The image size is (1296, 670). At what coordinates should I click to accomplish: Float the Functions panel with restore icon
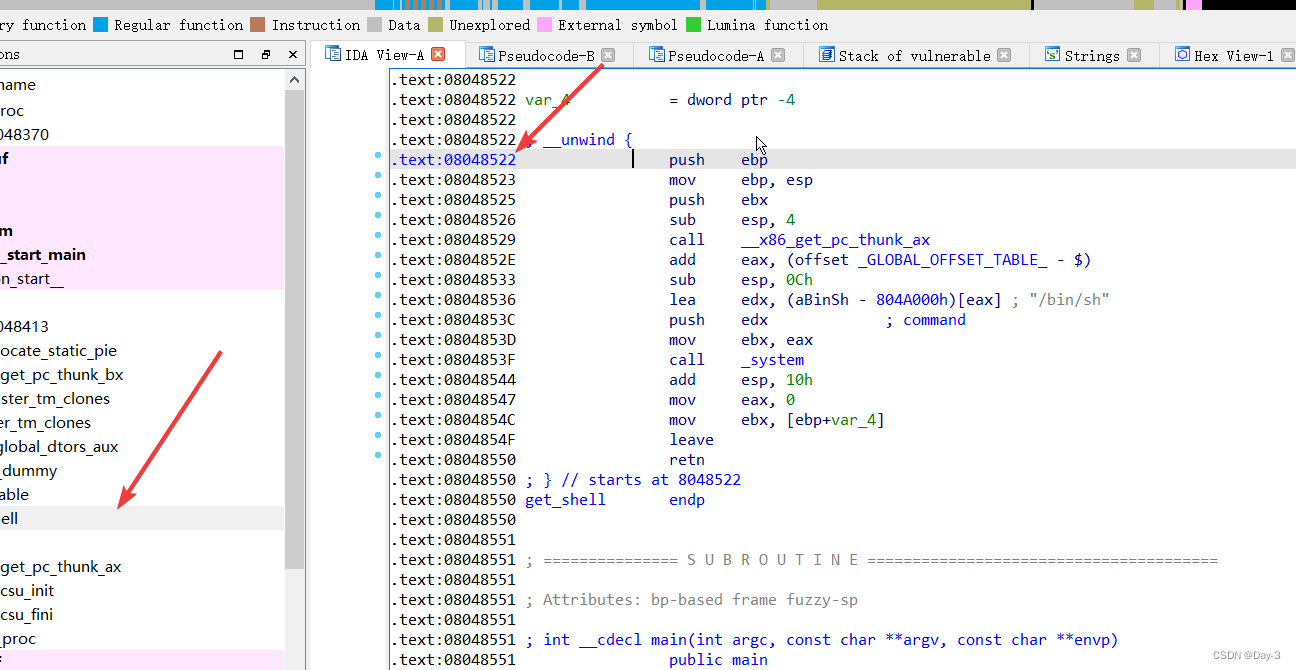click(x=265, y=54)
